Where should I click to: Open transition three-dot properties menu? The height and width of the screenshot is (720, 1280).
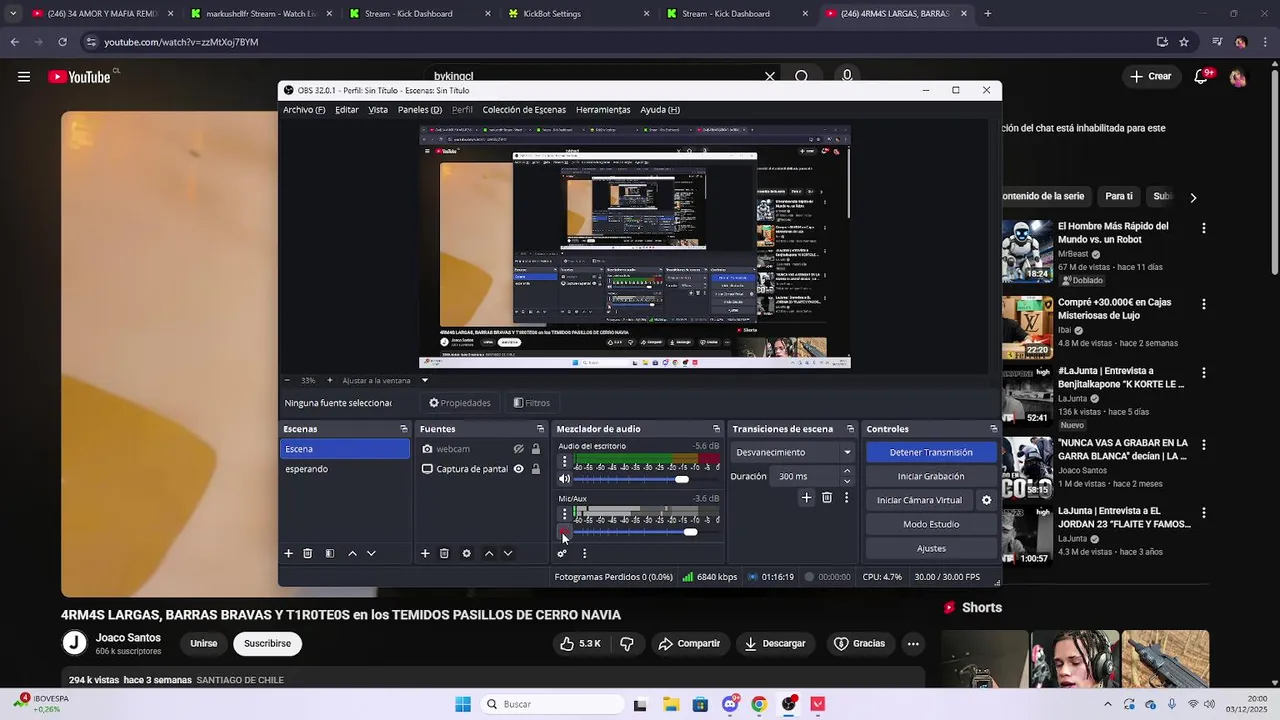(846, 497)
